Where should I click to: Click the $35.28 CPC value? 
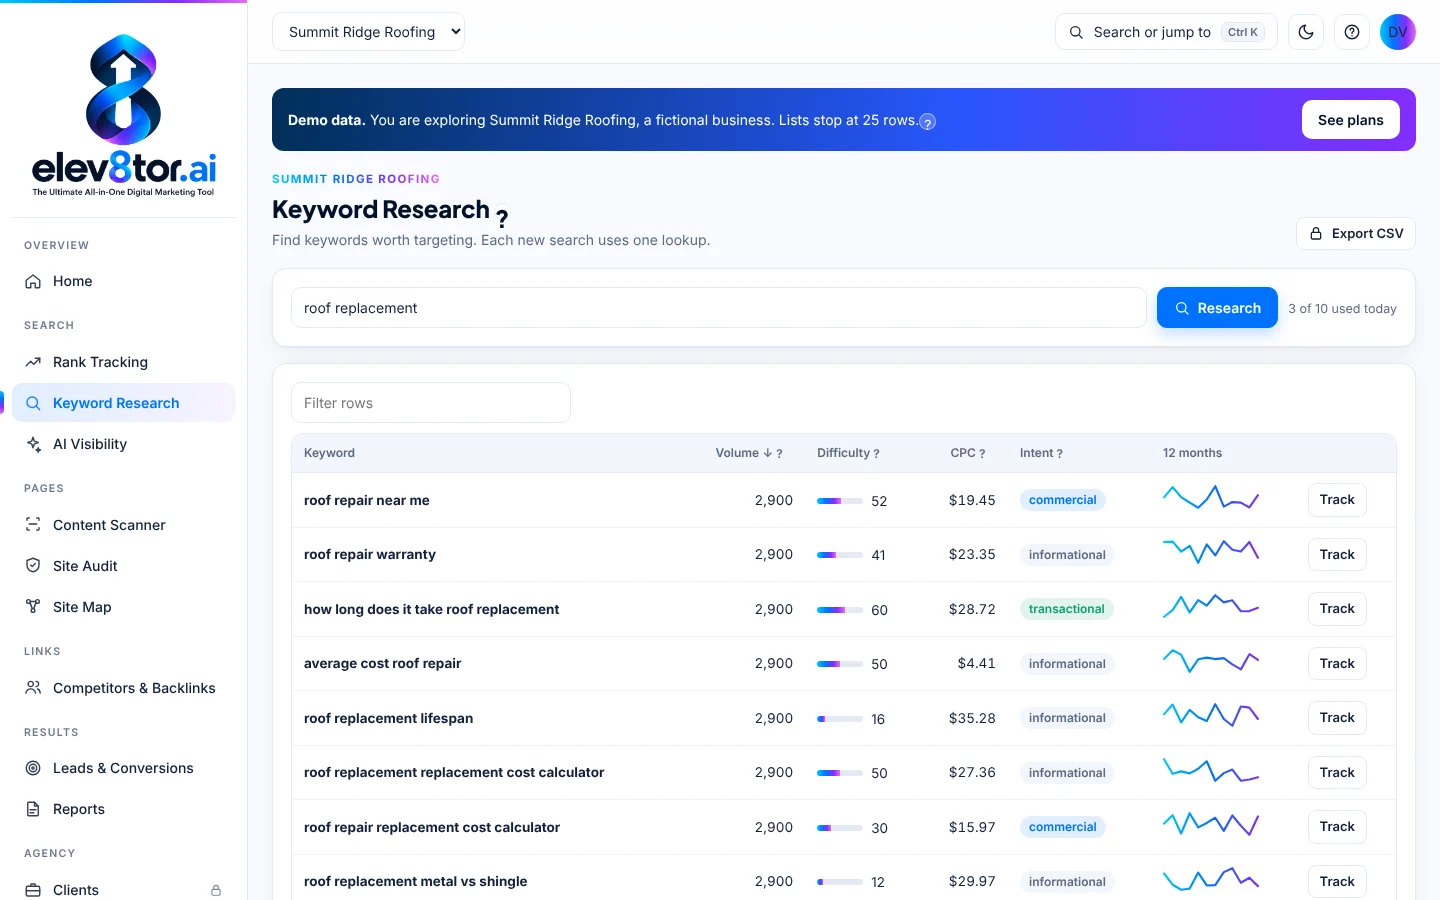[972, 718]
